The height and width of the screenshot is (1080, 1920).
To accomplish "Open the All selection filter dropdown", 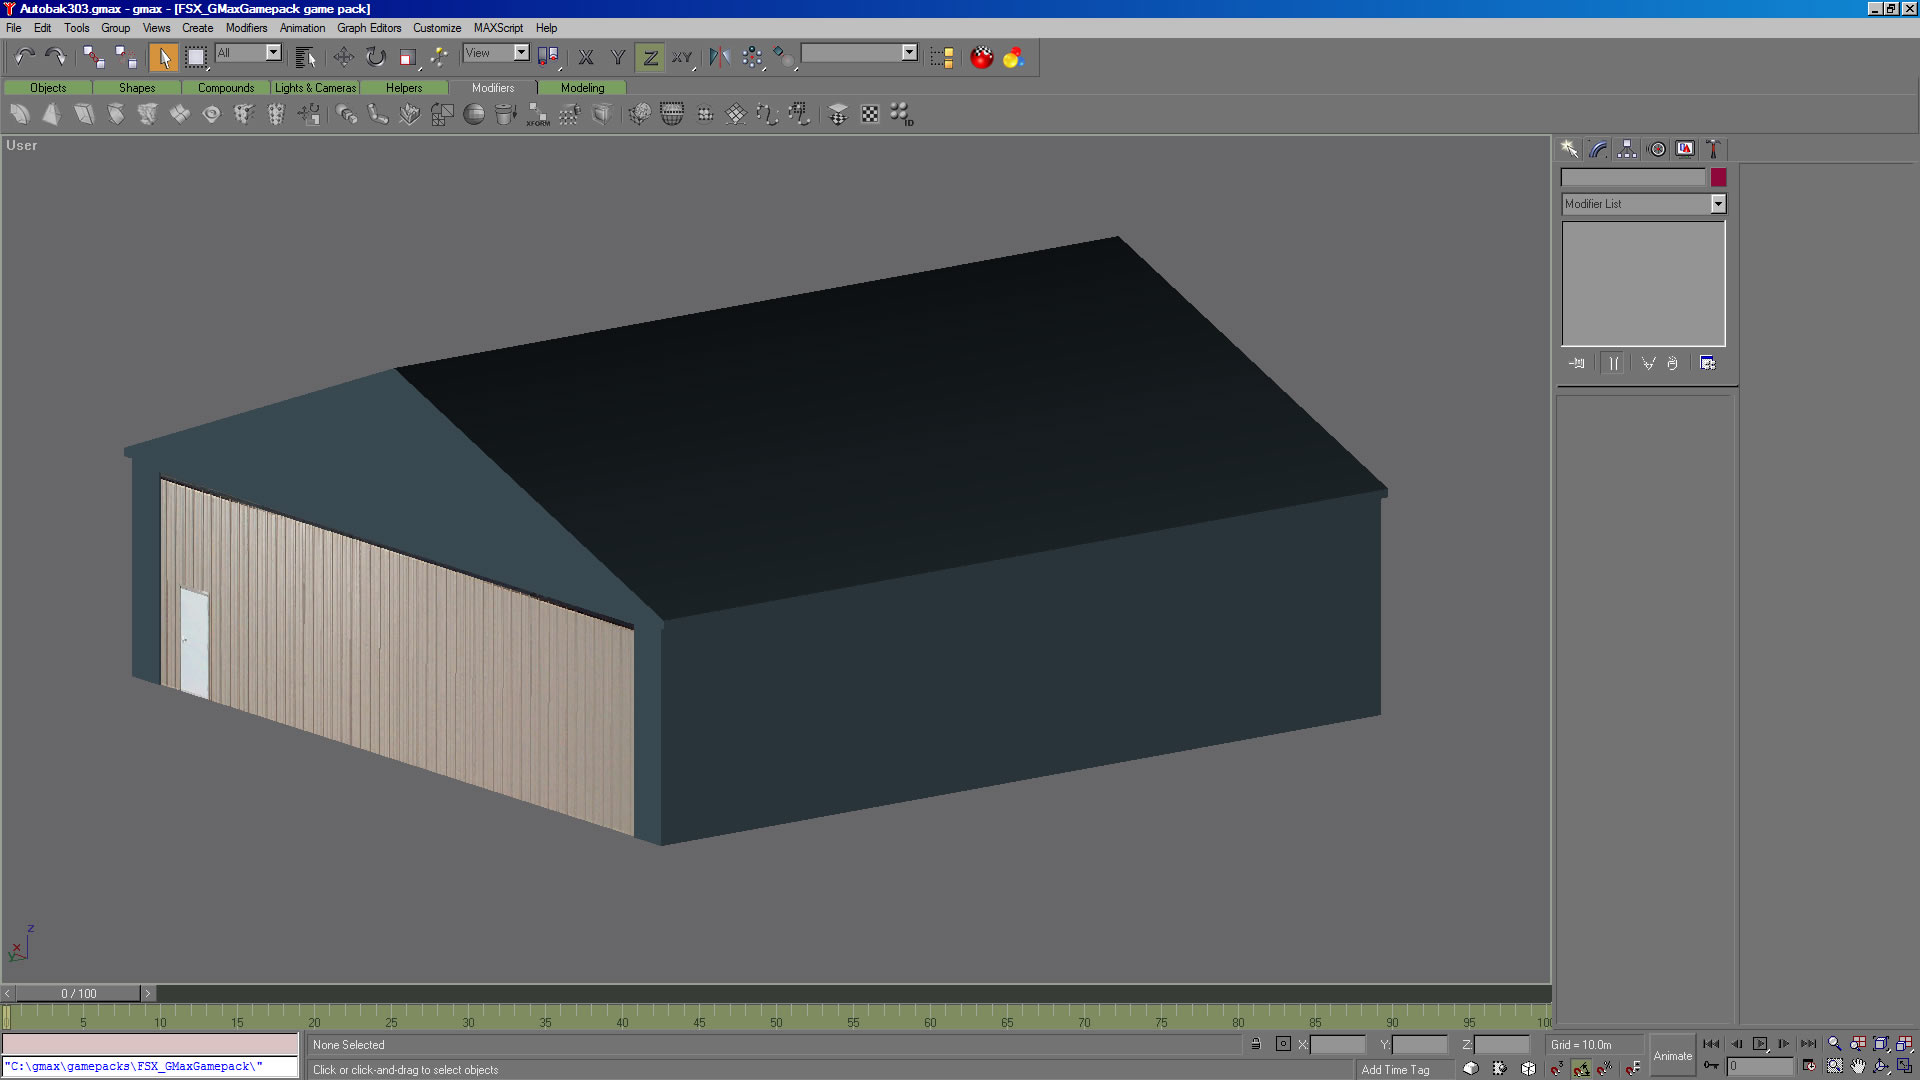I will coord(273,53).
